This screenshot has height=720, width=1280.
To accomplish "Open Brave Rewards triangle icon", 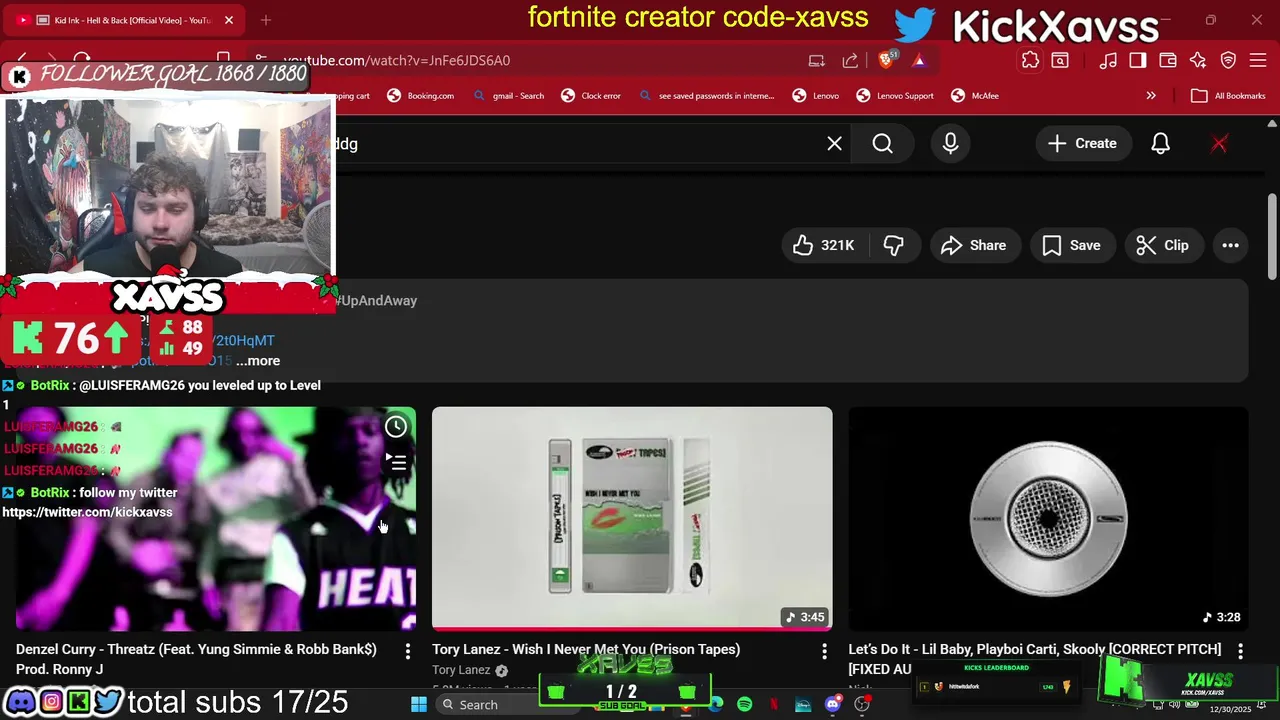I will pos(919,60).
